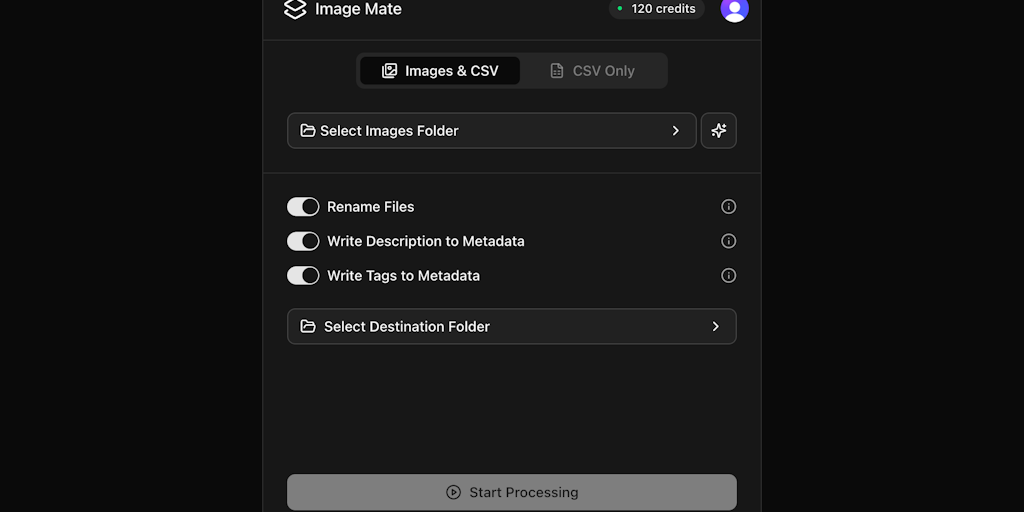Click the play icon in Start Processing
The width and height of the screenshot is (1024, 512).
coord(453,493)
